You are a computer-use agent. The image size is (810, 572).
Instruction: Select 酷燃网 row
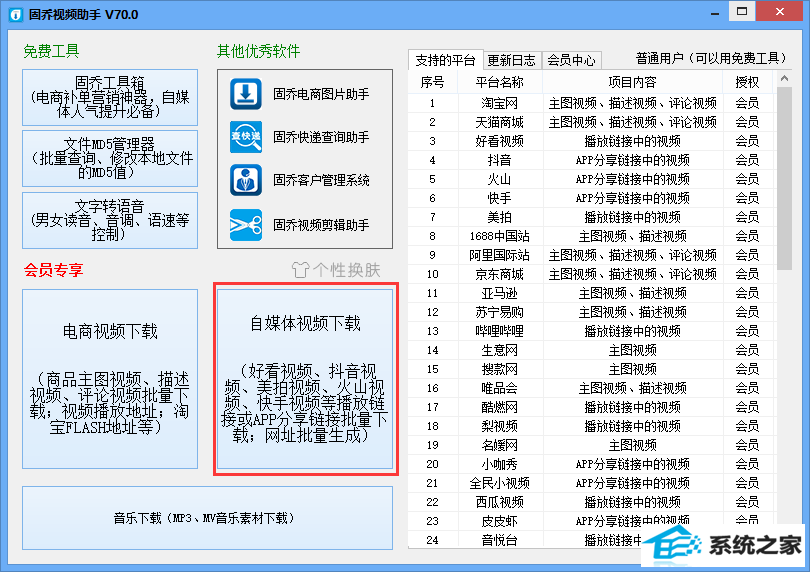(592, 407)
